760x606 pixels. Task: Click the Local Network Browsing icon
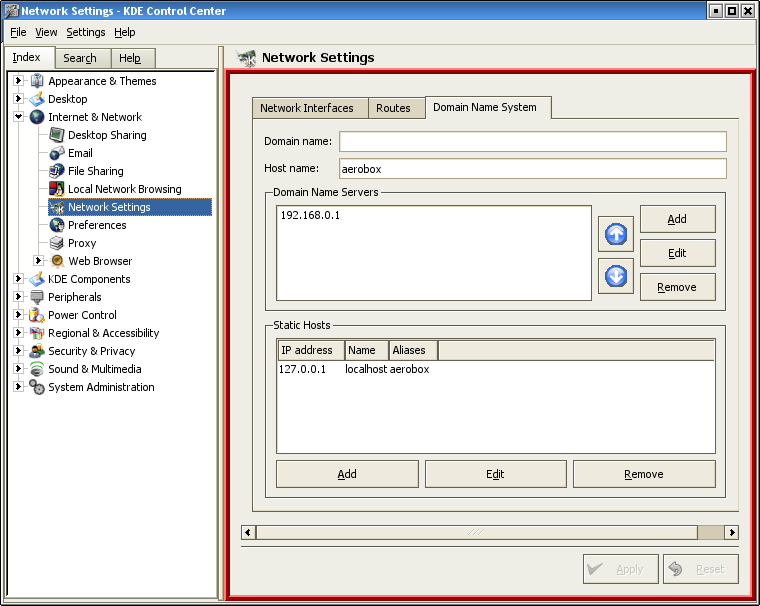[57, 189]
